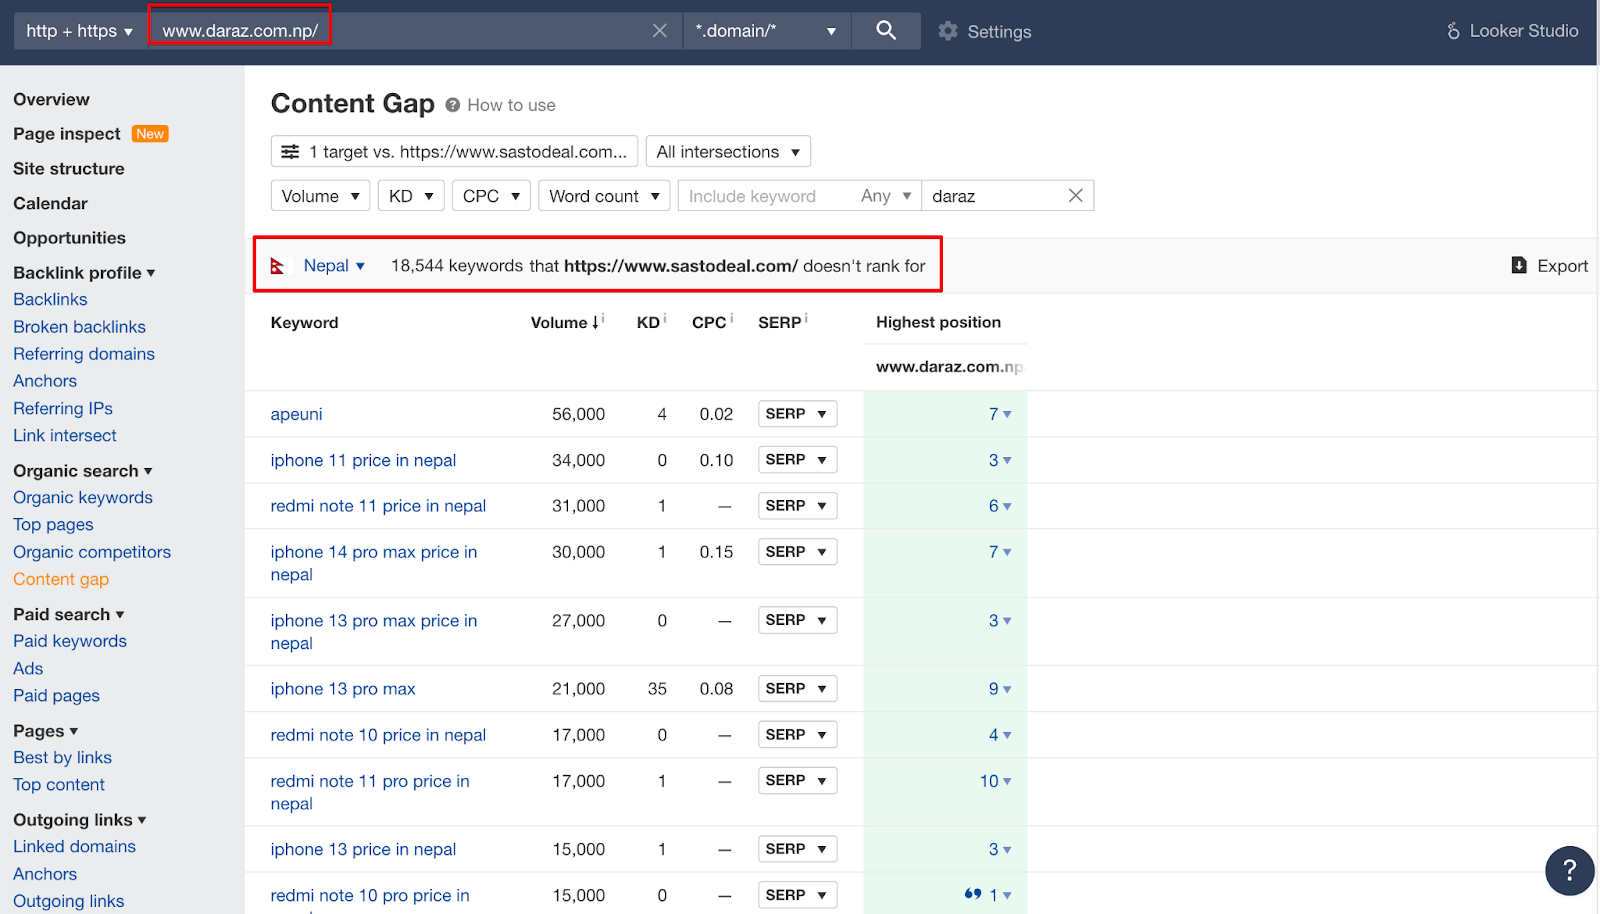Open the Top pages report
Image resolution: width=1600 pixels, height=914 pixels.
pos(53,525)
